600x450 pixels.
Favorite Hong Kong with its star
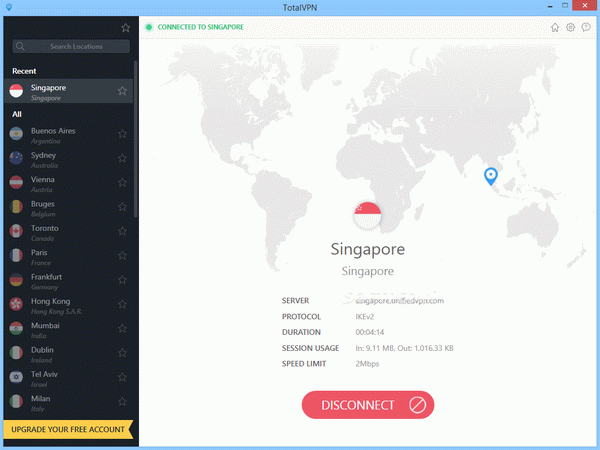[122, 304]
